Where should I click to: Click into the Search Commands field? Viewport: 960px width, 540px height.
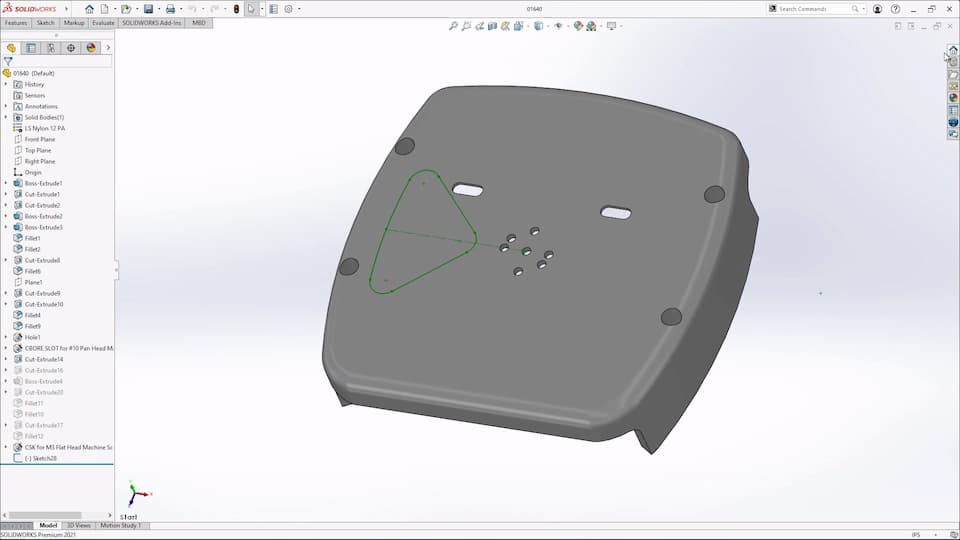812,9
